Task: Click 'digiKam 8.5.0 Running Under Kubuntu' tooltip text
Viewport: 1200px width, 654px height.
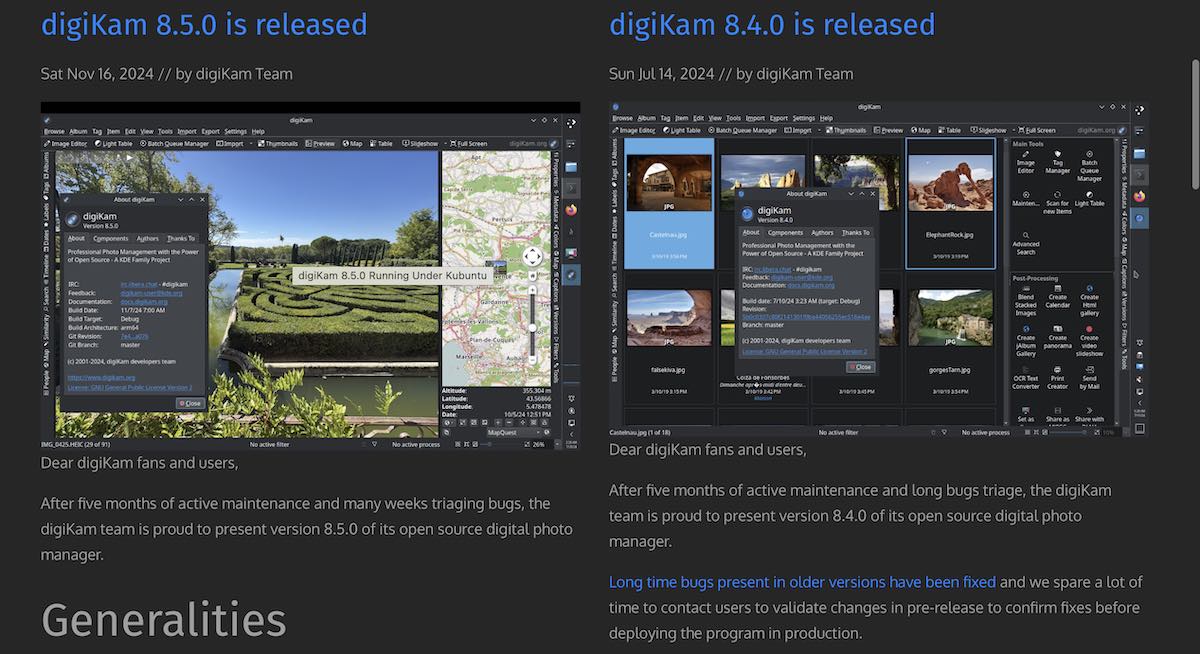Action: tap(392, 274)
